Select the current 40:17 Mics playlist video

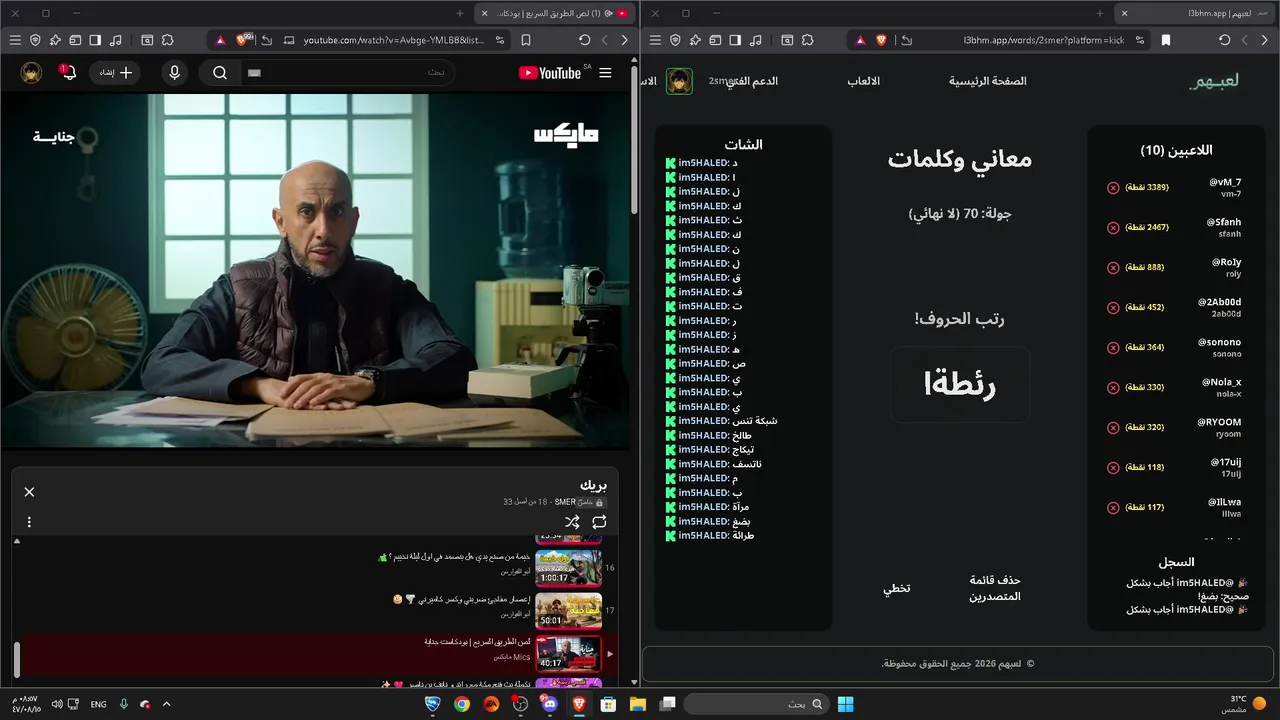(x=318, y=654)
